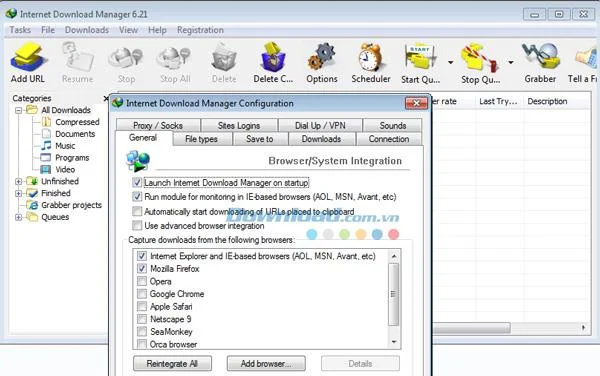
Task: Enable automatically downloading URLs placed to clipboard
Action: [x=137, y=211]
